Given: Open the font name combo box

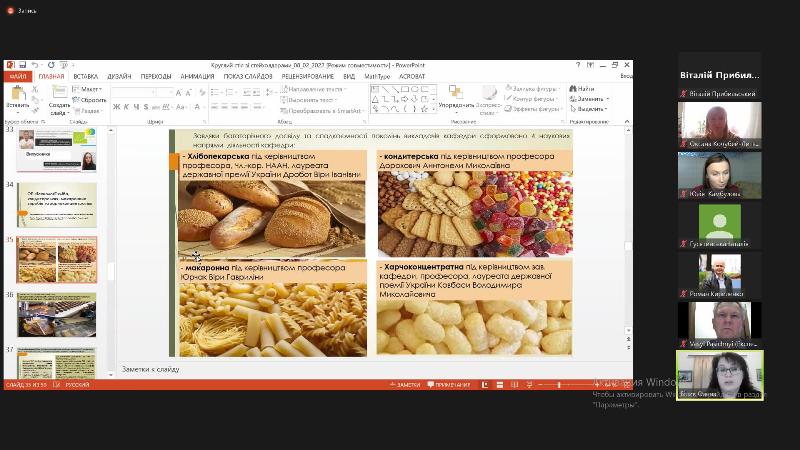Looking at the screenshot, I should 134,92.
